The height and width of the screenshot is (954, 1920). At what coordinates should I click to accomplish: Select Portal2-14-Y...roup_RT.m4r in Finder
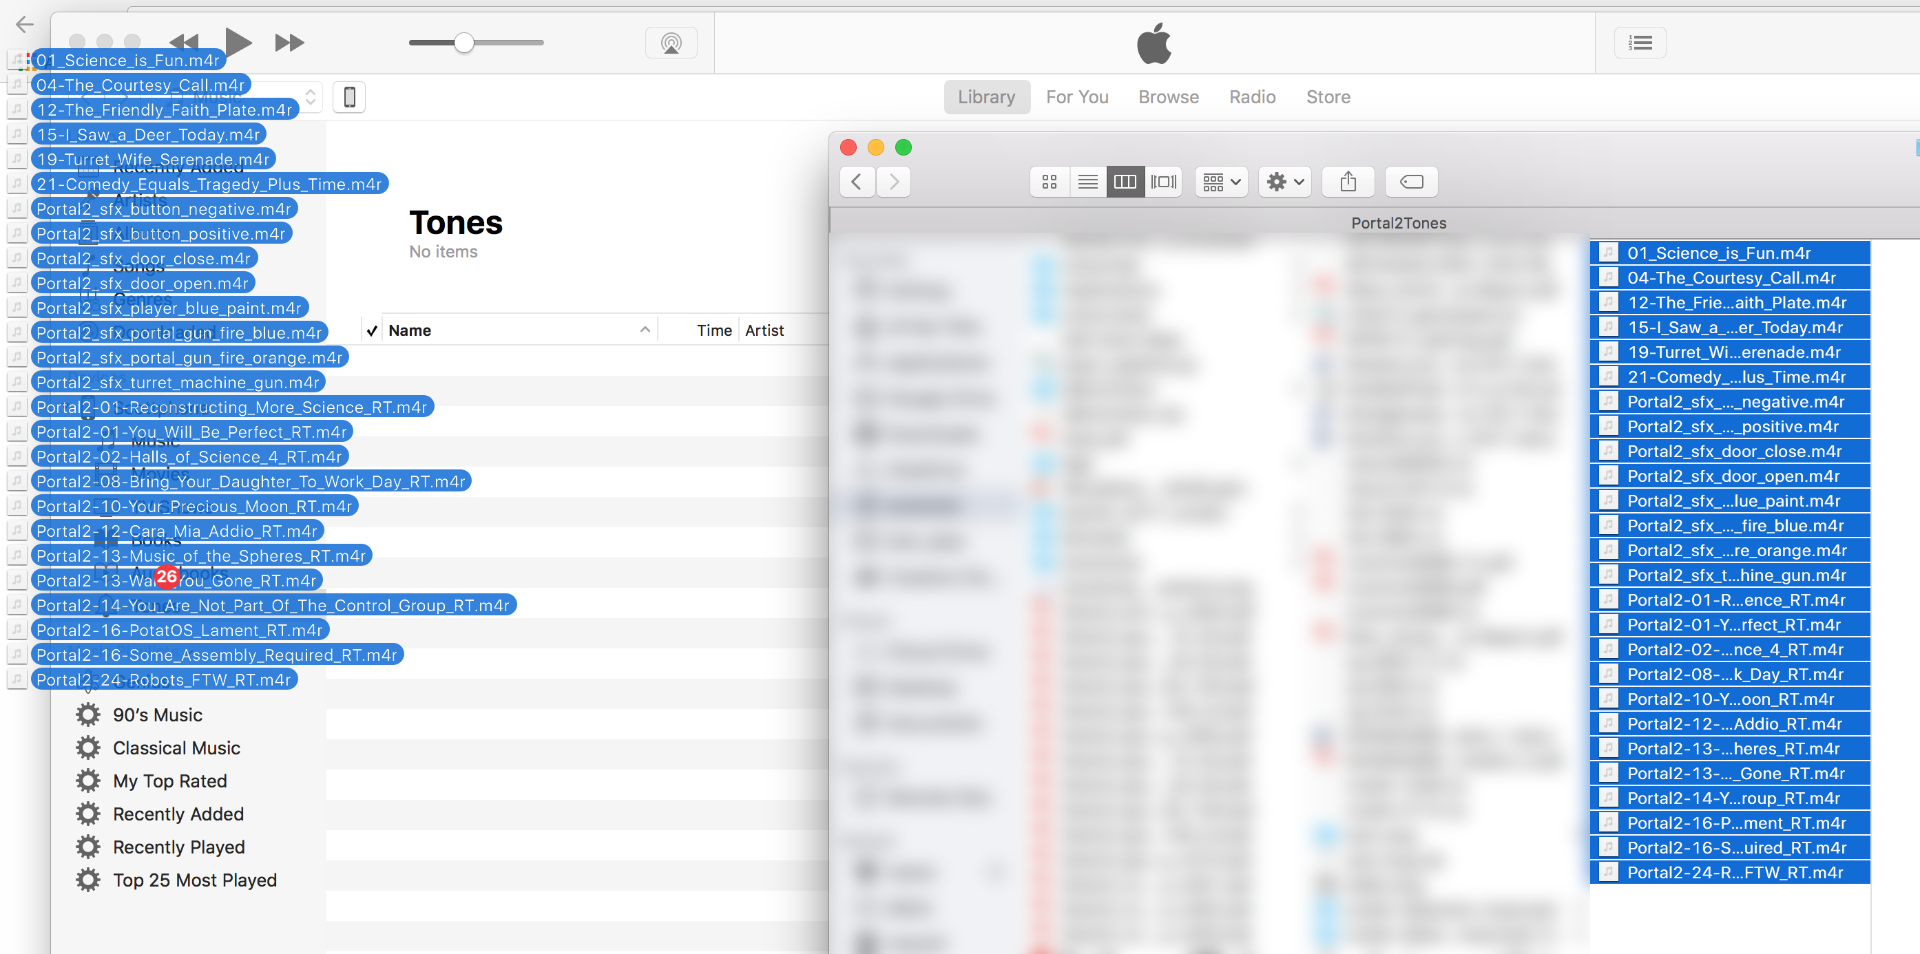[x=1730, y=799]
